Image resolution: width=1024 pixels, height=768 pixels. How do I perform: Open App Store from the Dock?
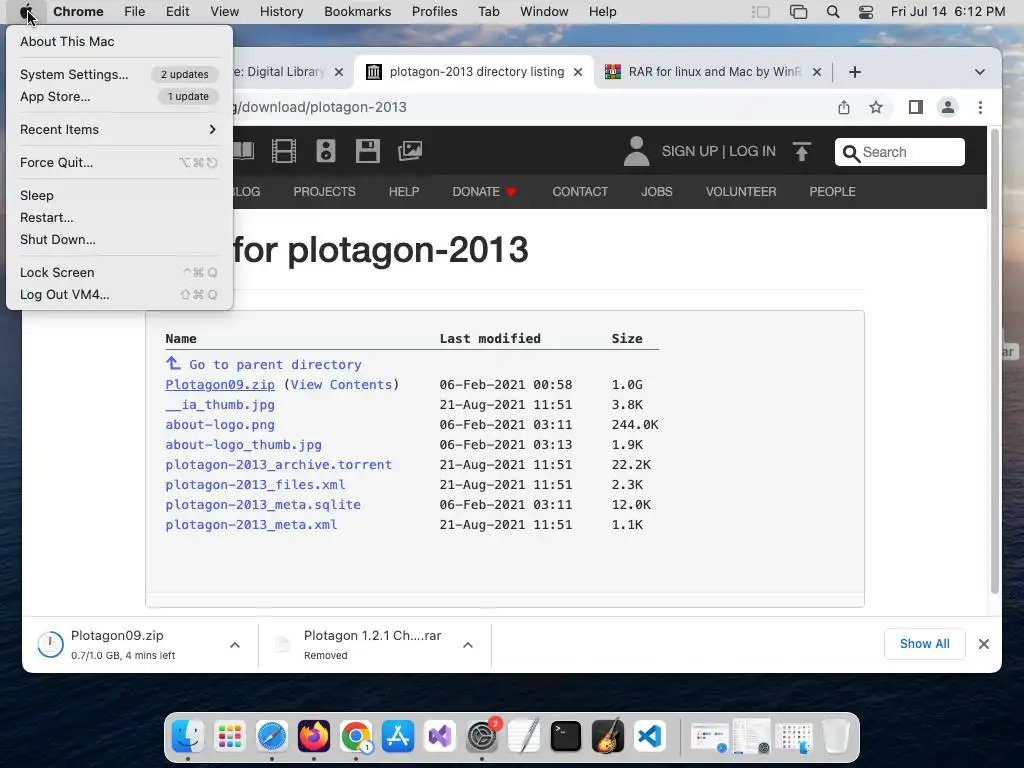point(398,736)
